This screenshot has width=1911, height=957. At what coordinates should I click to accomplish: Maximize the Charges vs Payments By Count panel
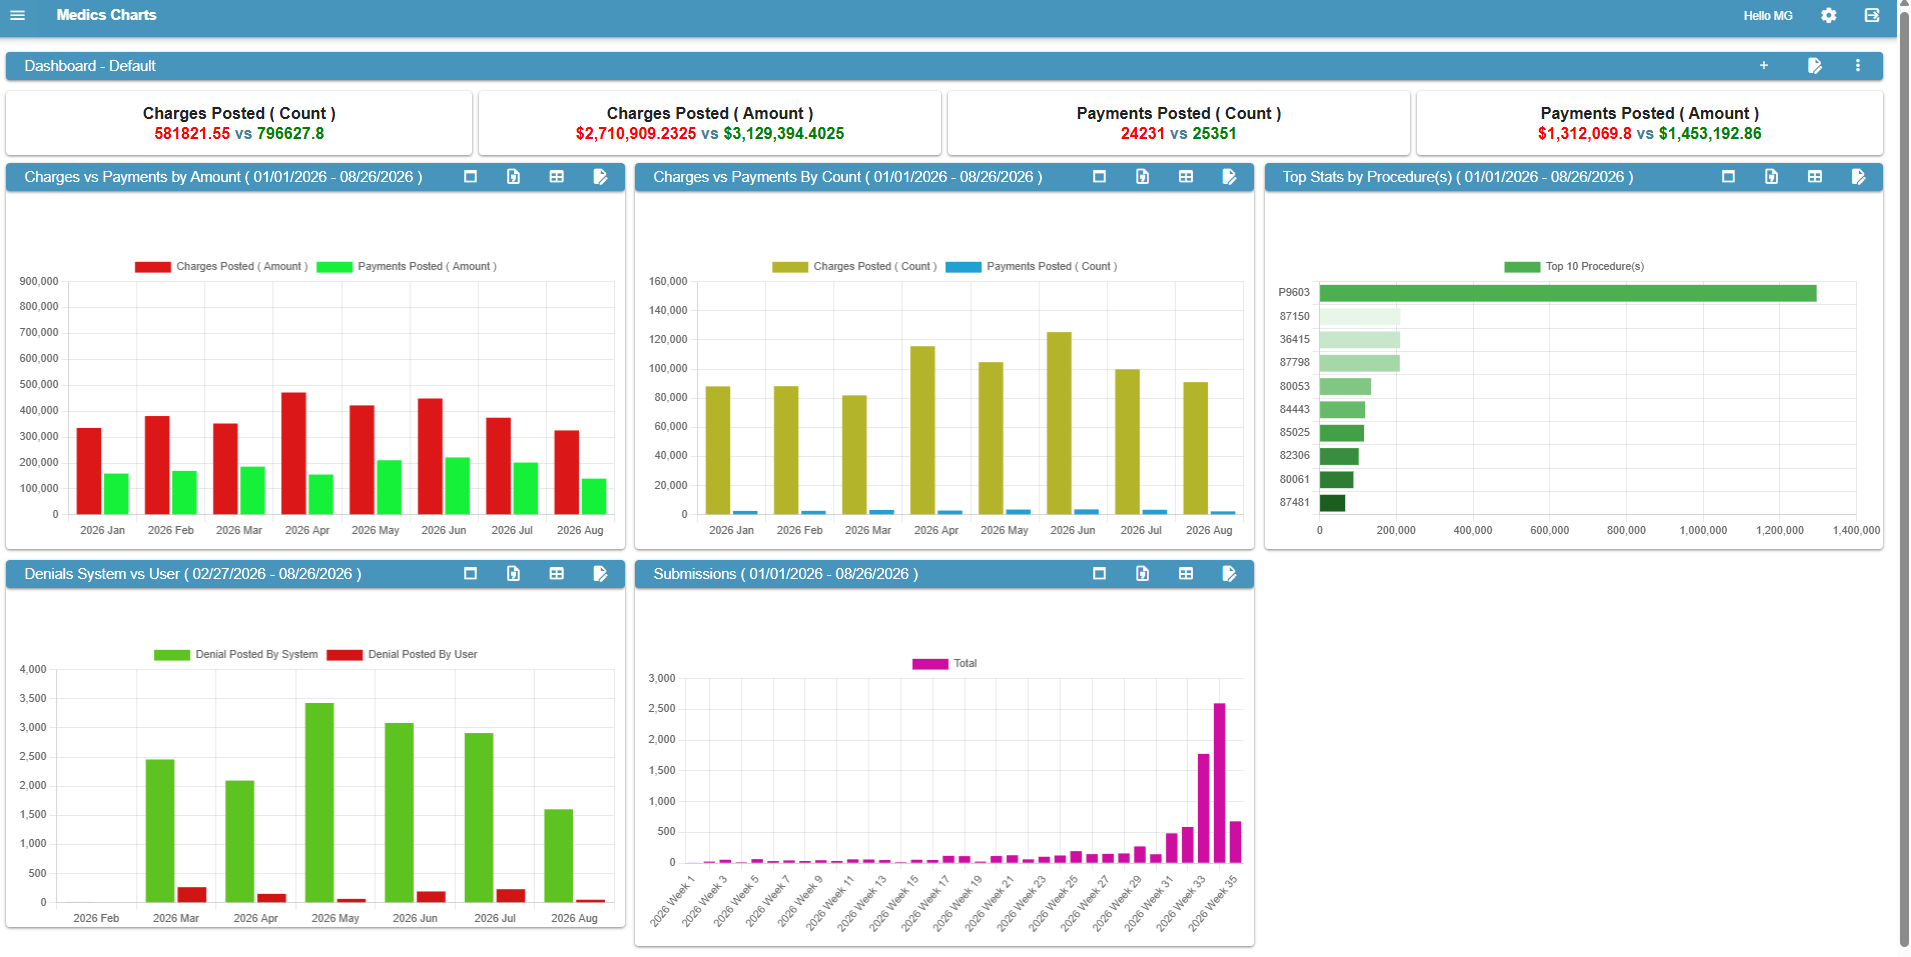tap(1099, 177)
